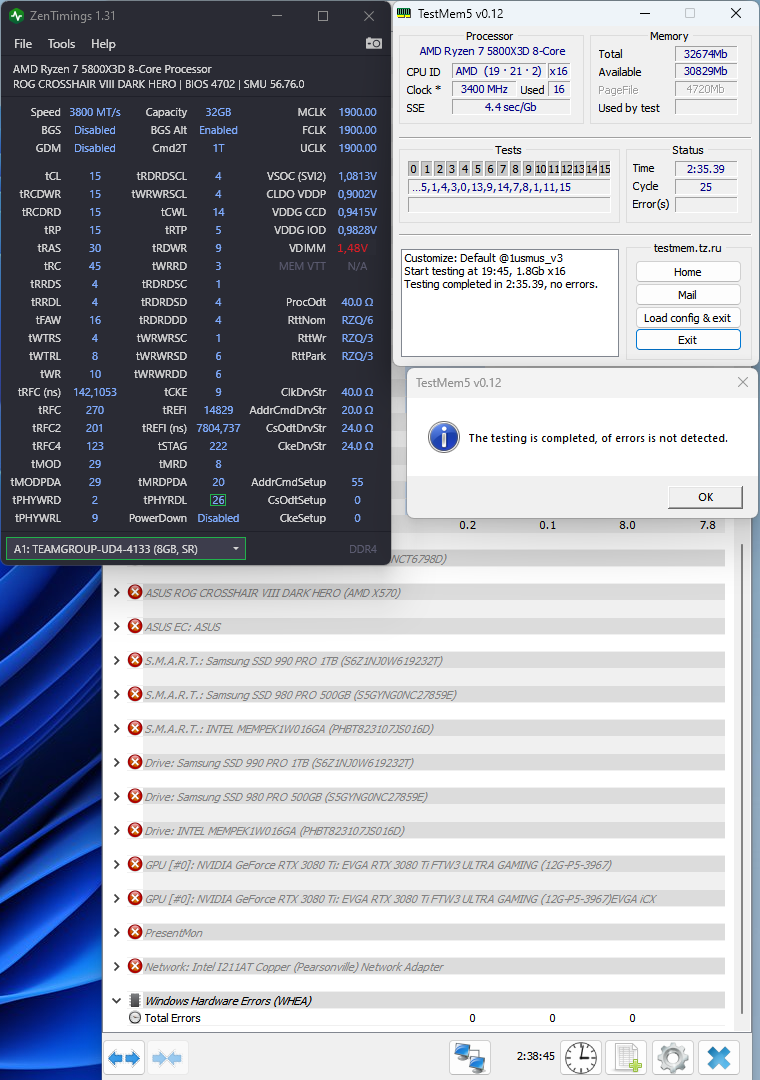Close the TestMem5 completion dialog
The image size is (760, 1080).
click(742, 382)
